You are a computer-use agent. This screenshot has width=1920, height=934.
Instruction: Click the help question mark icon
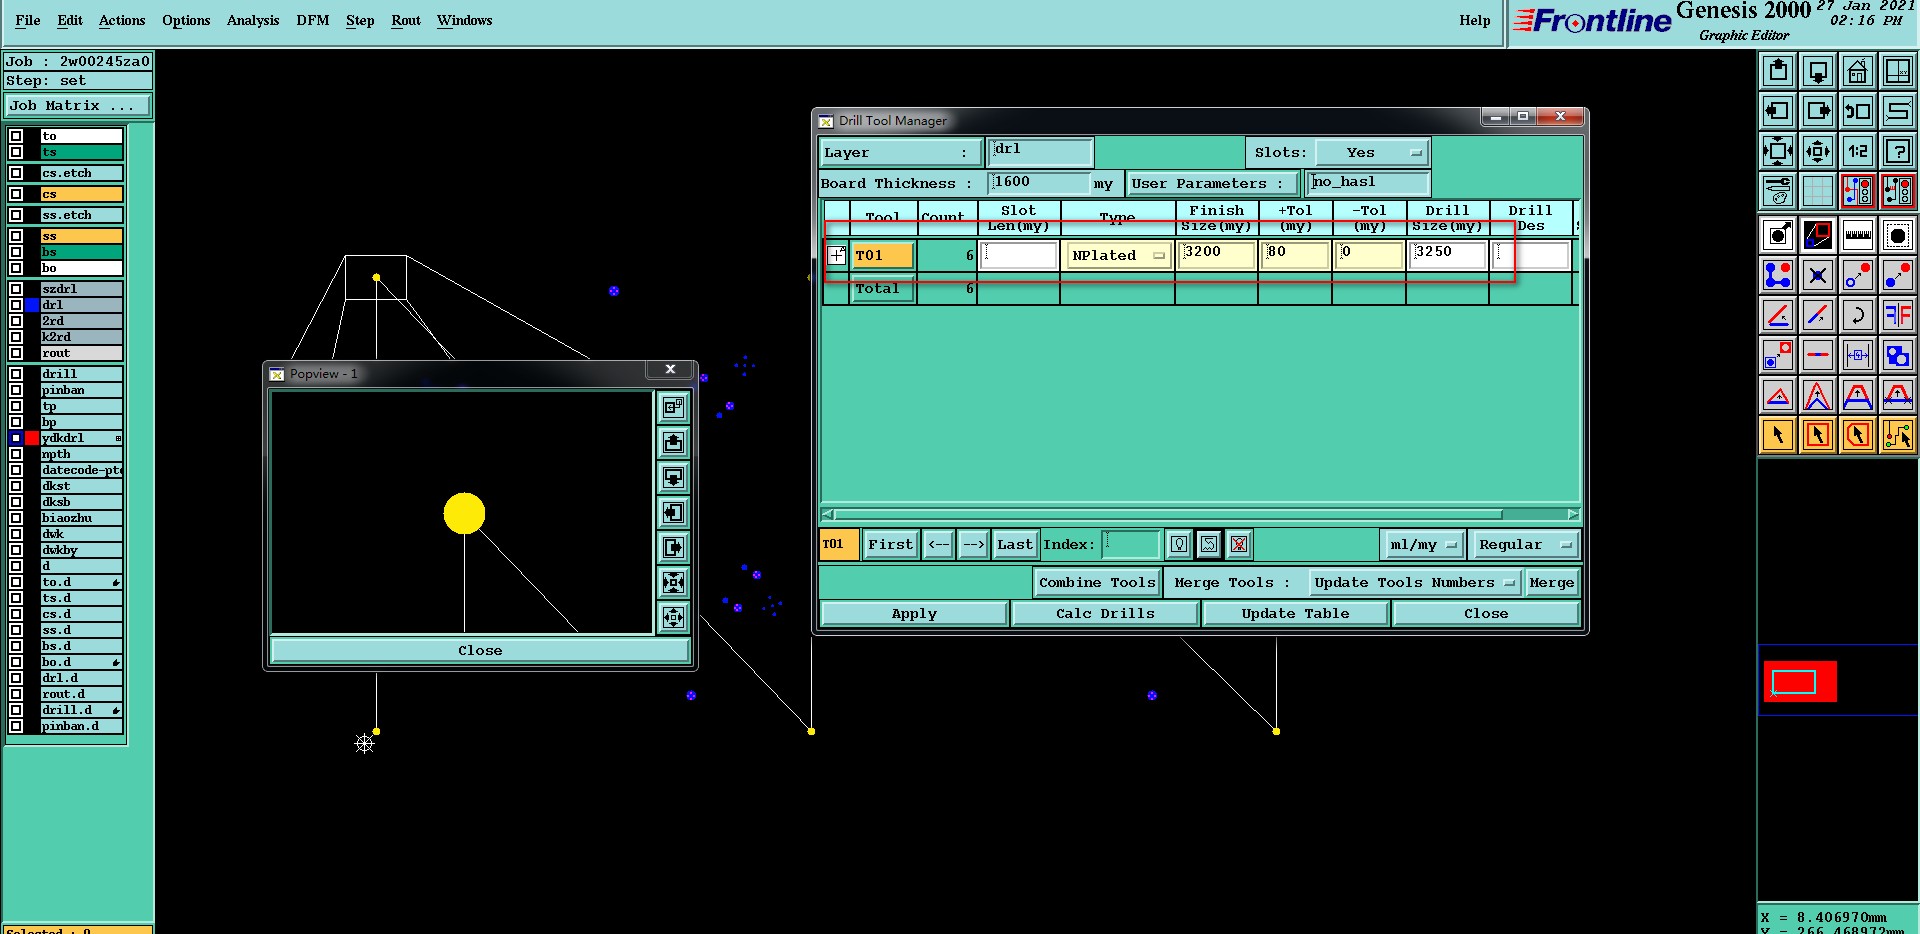click(x=1897, y=151)
